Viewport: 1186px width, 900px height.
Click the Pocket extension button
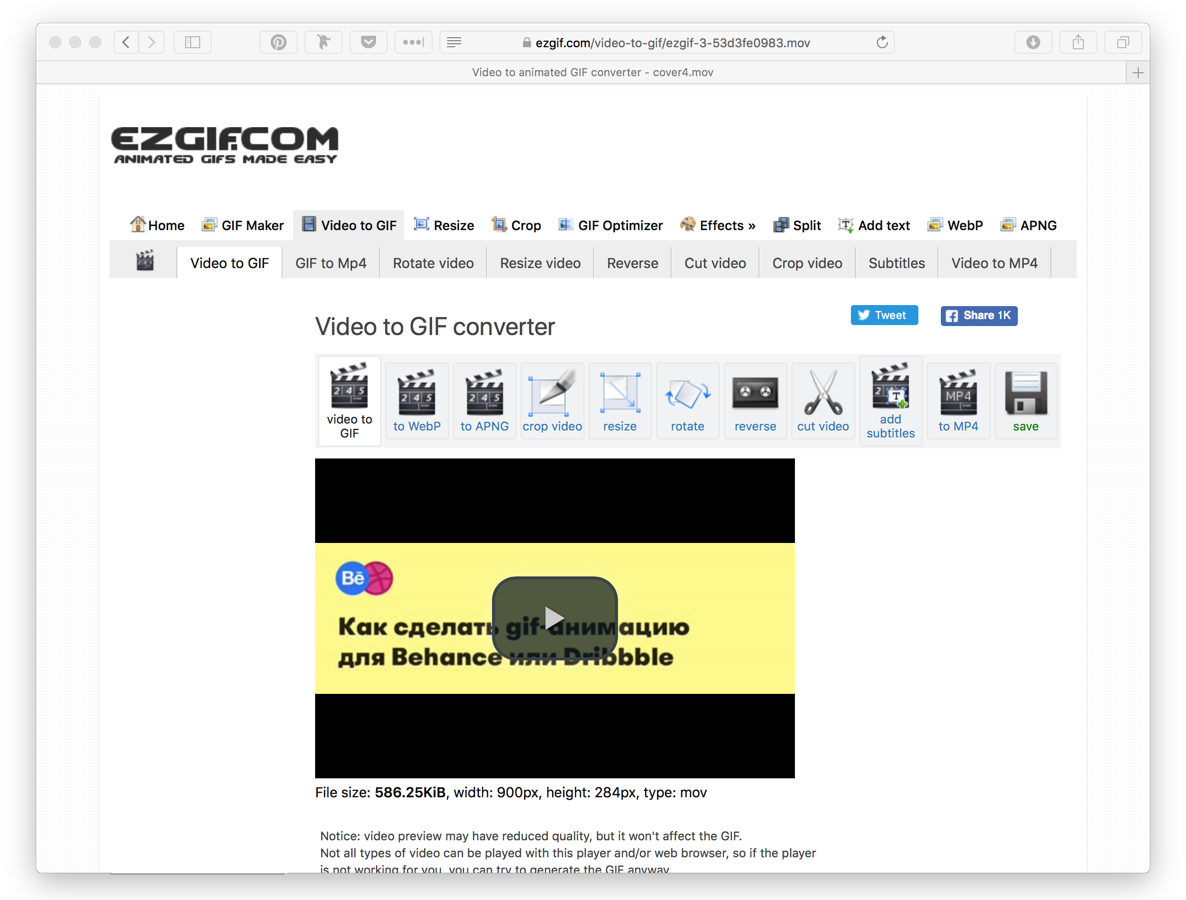click(x=368, y=42)
